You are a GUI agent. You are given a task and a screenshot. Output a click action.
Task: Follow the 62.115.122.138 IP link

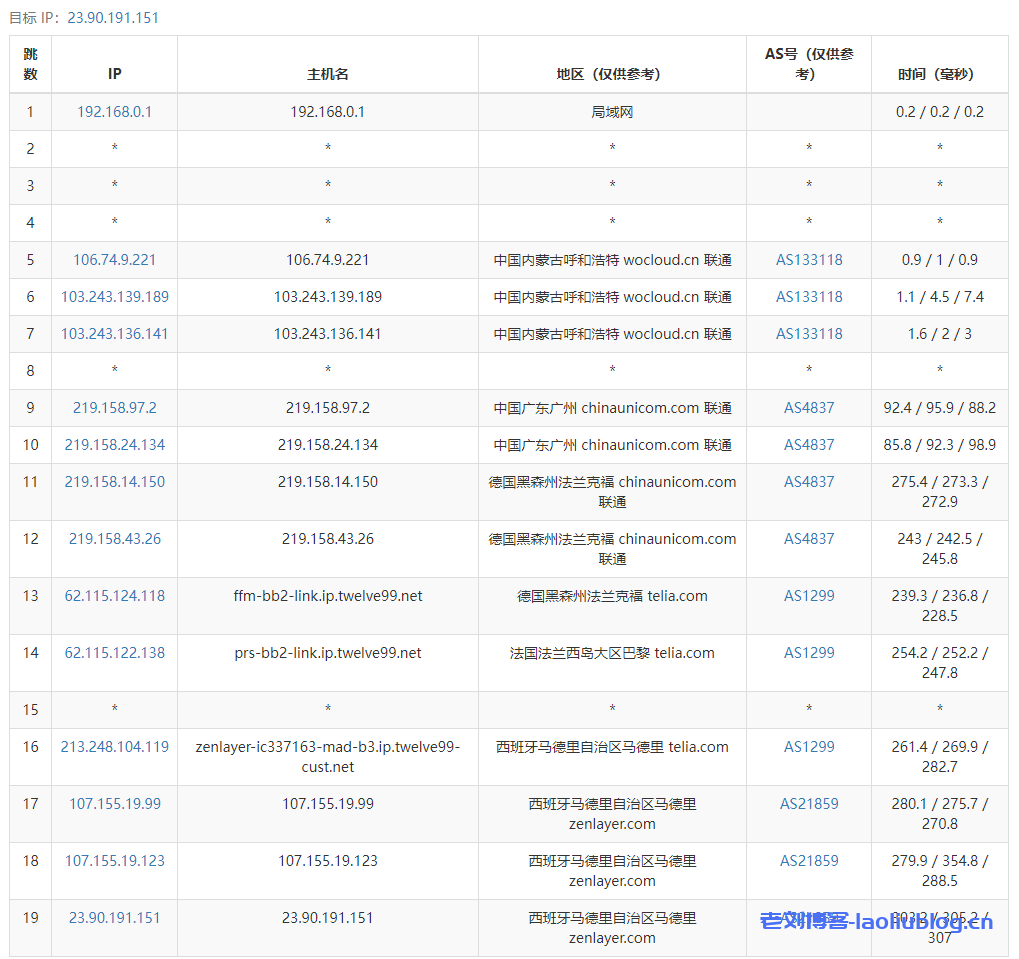click(x=114, y=653)
